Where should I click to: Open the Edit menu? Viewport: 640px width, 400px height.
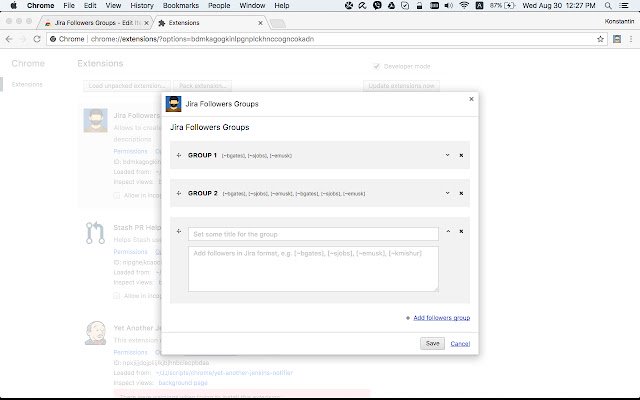point(90,5)
